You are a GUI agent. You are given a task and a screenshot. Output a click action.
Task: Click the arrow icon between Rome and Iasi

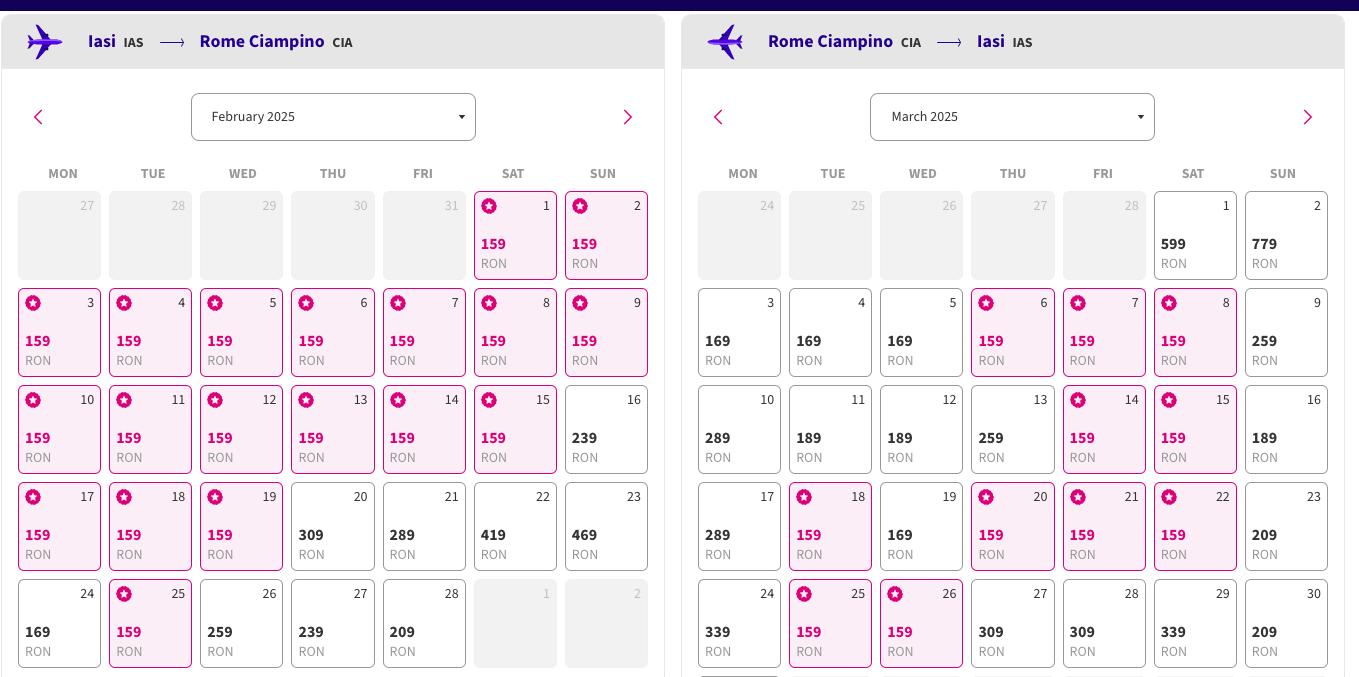948,42
